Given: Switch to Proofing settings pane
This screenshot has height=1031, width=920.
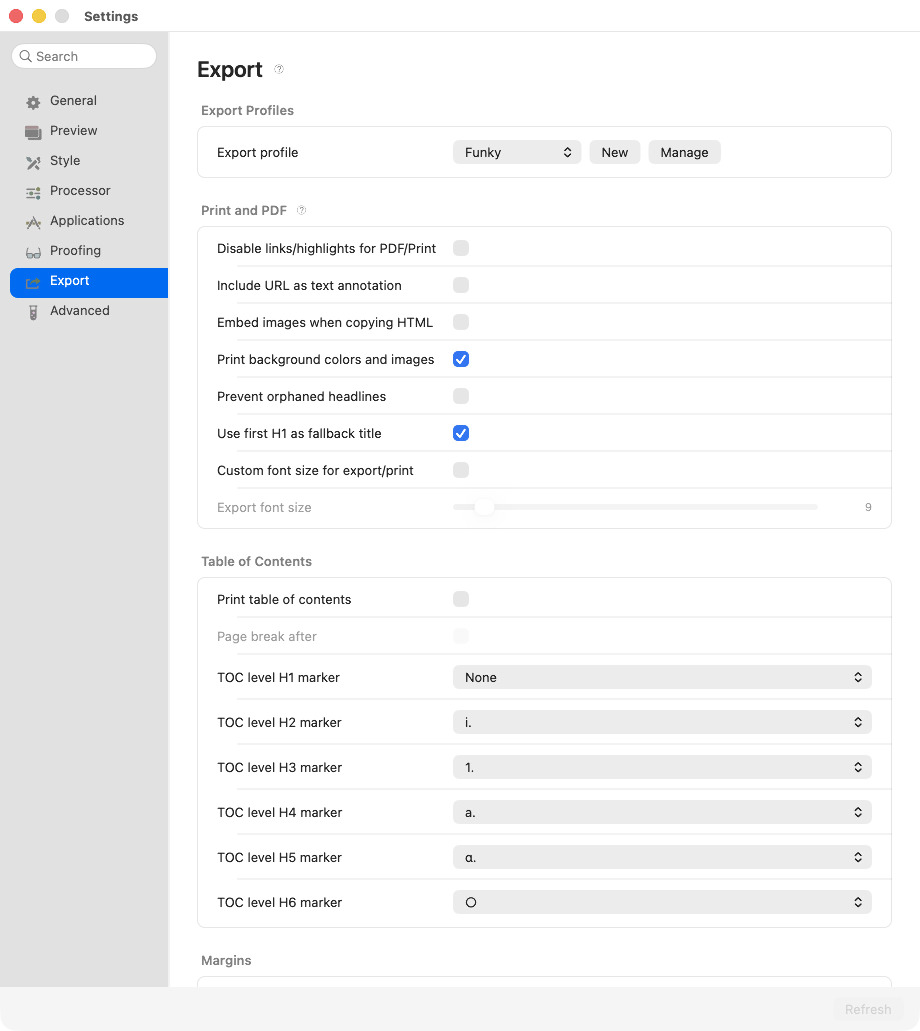Looking at the screenshot, I should [x=89, y=251].
